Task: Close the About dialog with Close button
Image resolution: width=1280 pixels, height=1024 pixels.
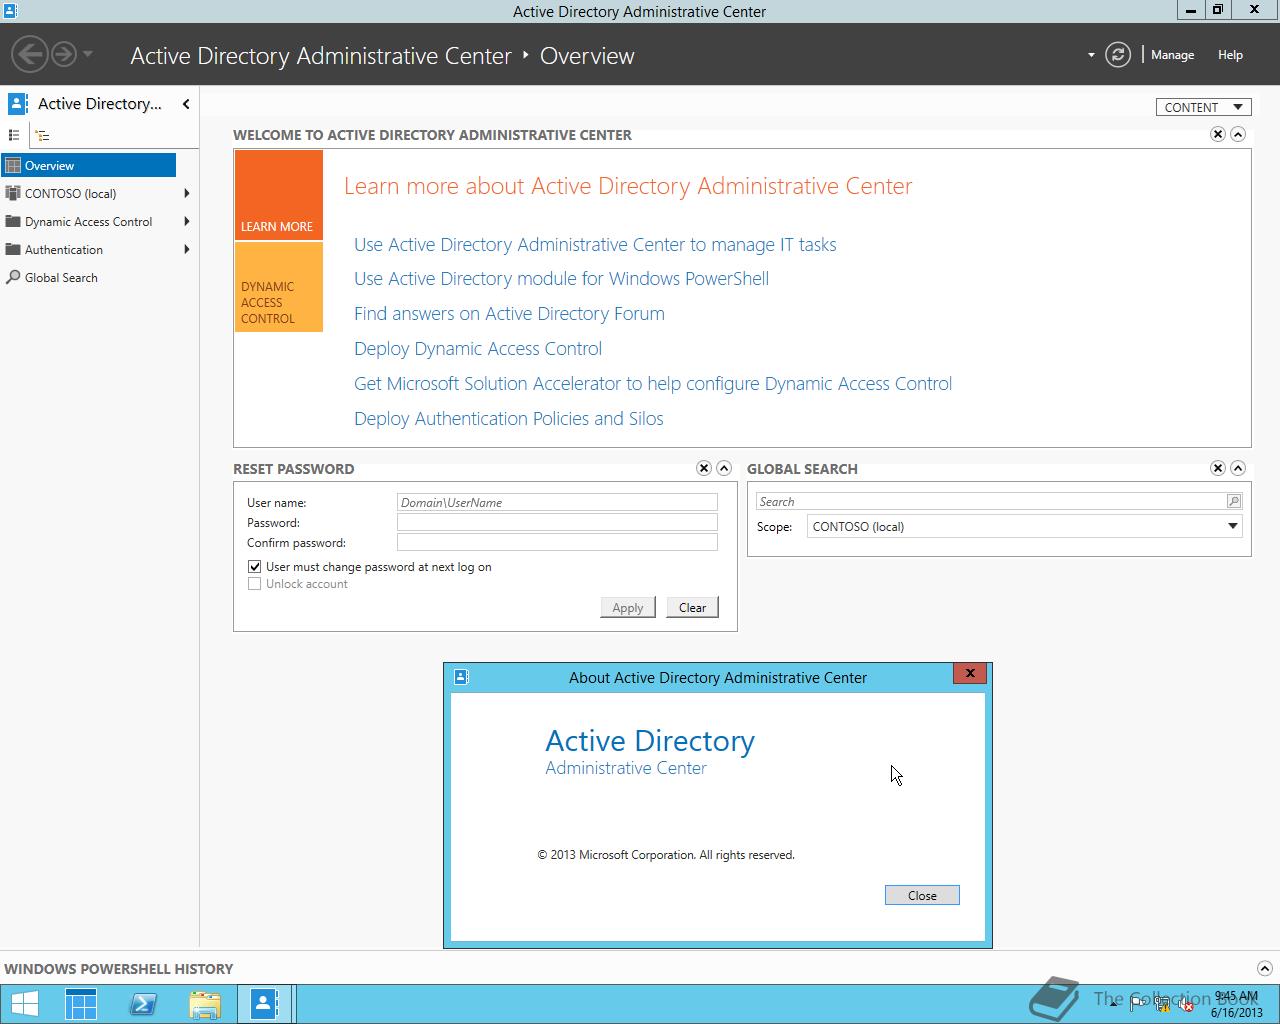Action: (x=922, y=895)
